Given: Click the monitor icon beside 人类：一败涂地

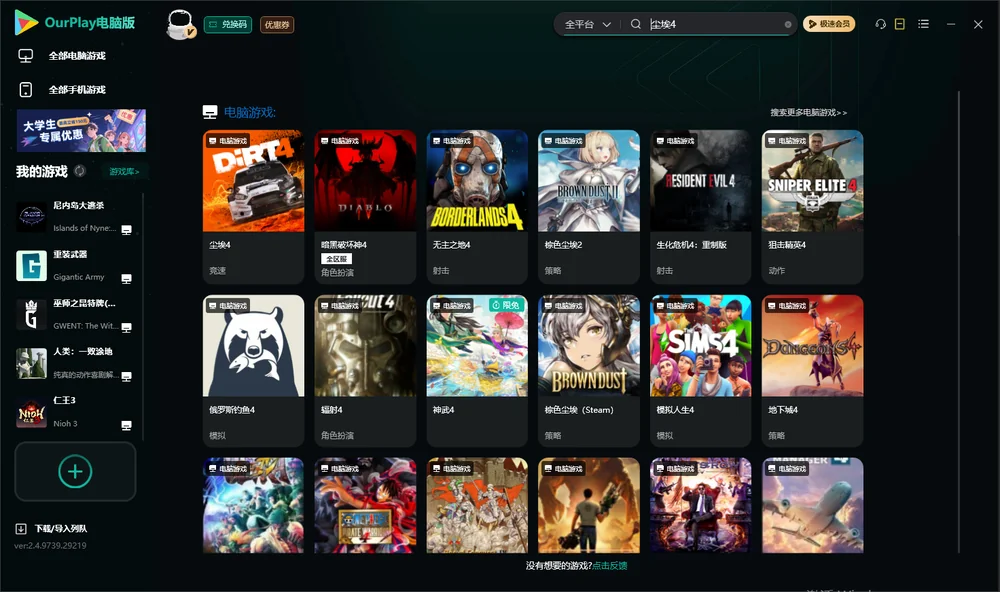Looking at the screenshot, I should (x=126, y=376).
